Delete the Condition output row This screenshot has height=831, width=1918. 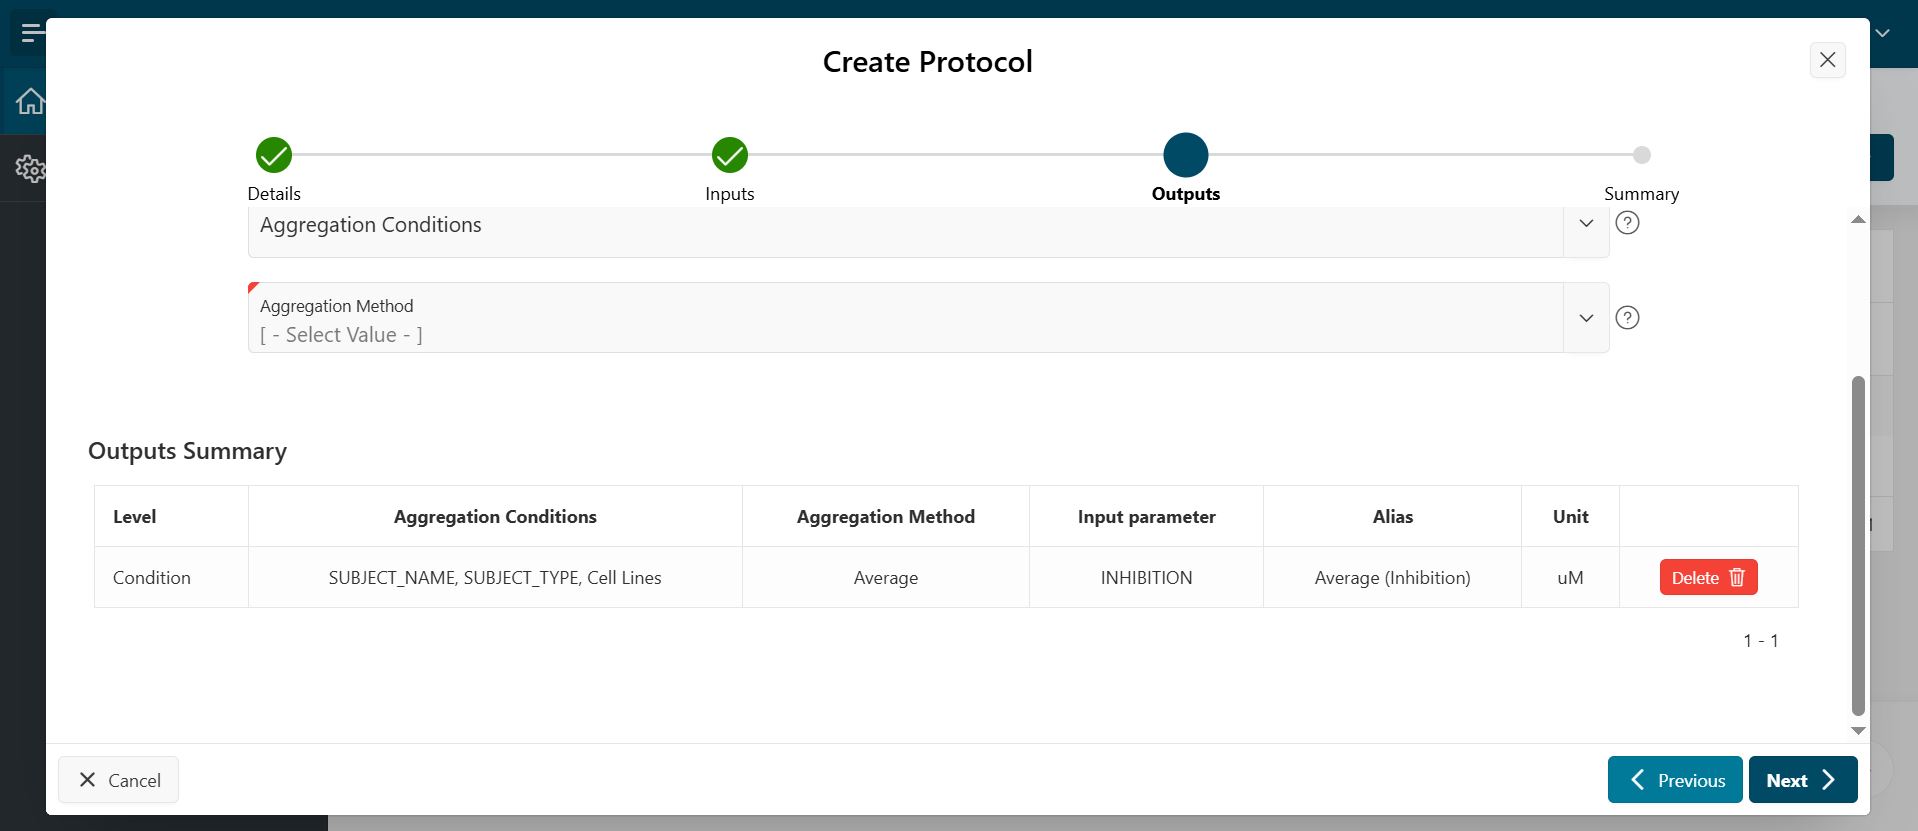click(1708, 578)
